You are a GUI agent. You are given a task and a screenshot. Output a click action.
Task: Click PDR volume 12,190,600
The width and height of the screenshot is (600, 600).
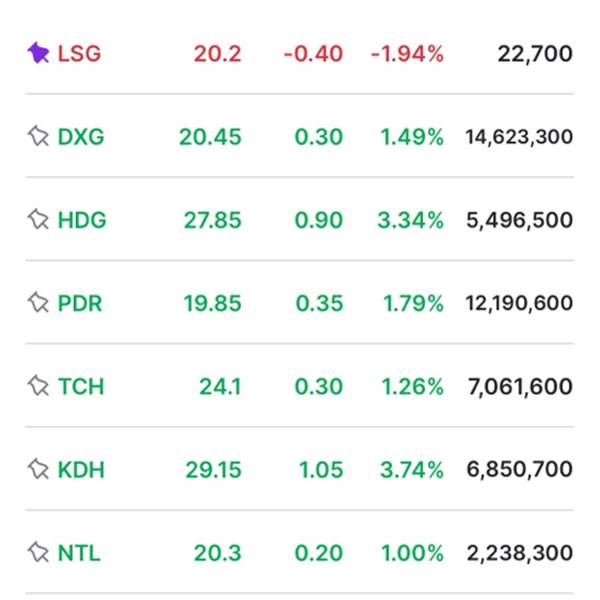tap(519, 303)
